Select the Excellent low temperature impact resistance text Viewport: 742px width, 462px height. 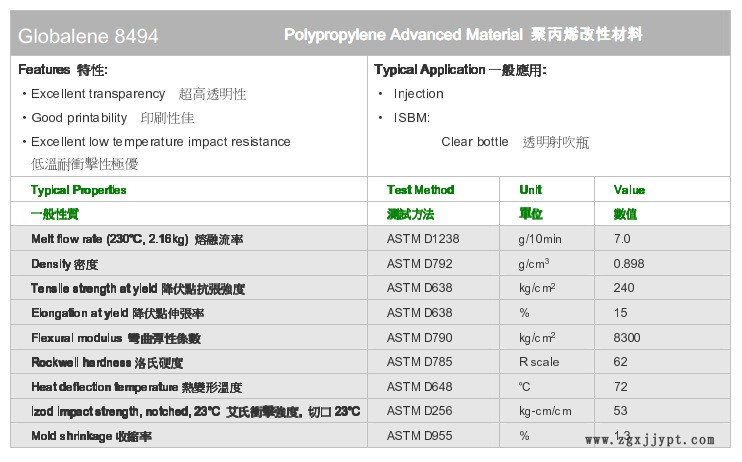tap(160, 142)
